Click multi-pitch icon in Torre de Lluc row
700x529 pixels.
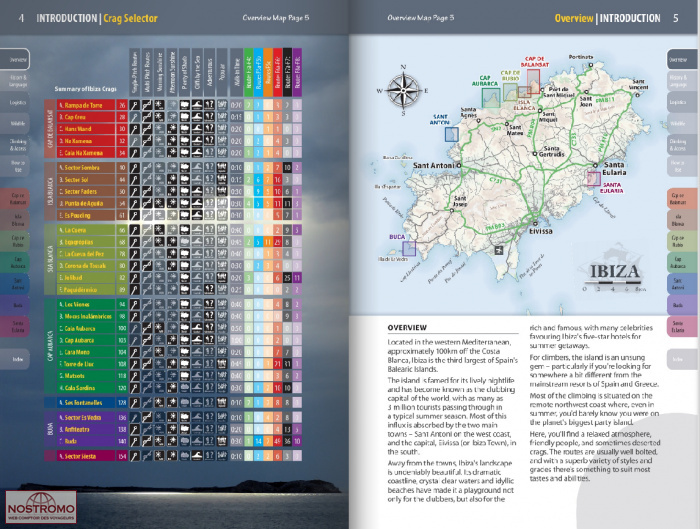[147, 364]
